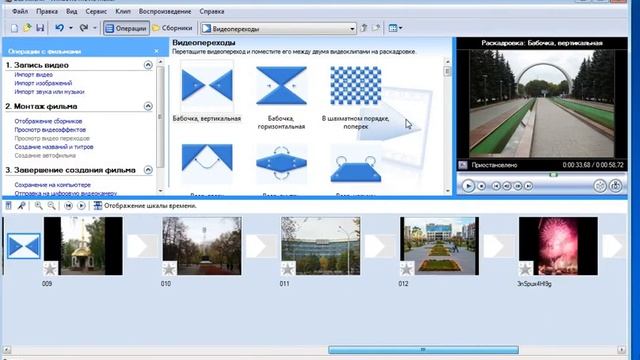Create a new collection folder
Viewport: 640px width, 360px height.
click(376, 28)
